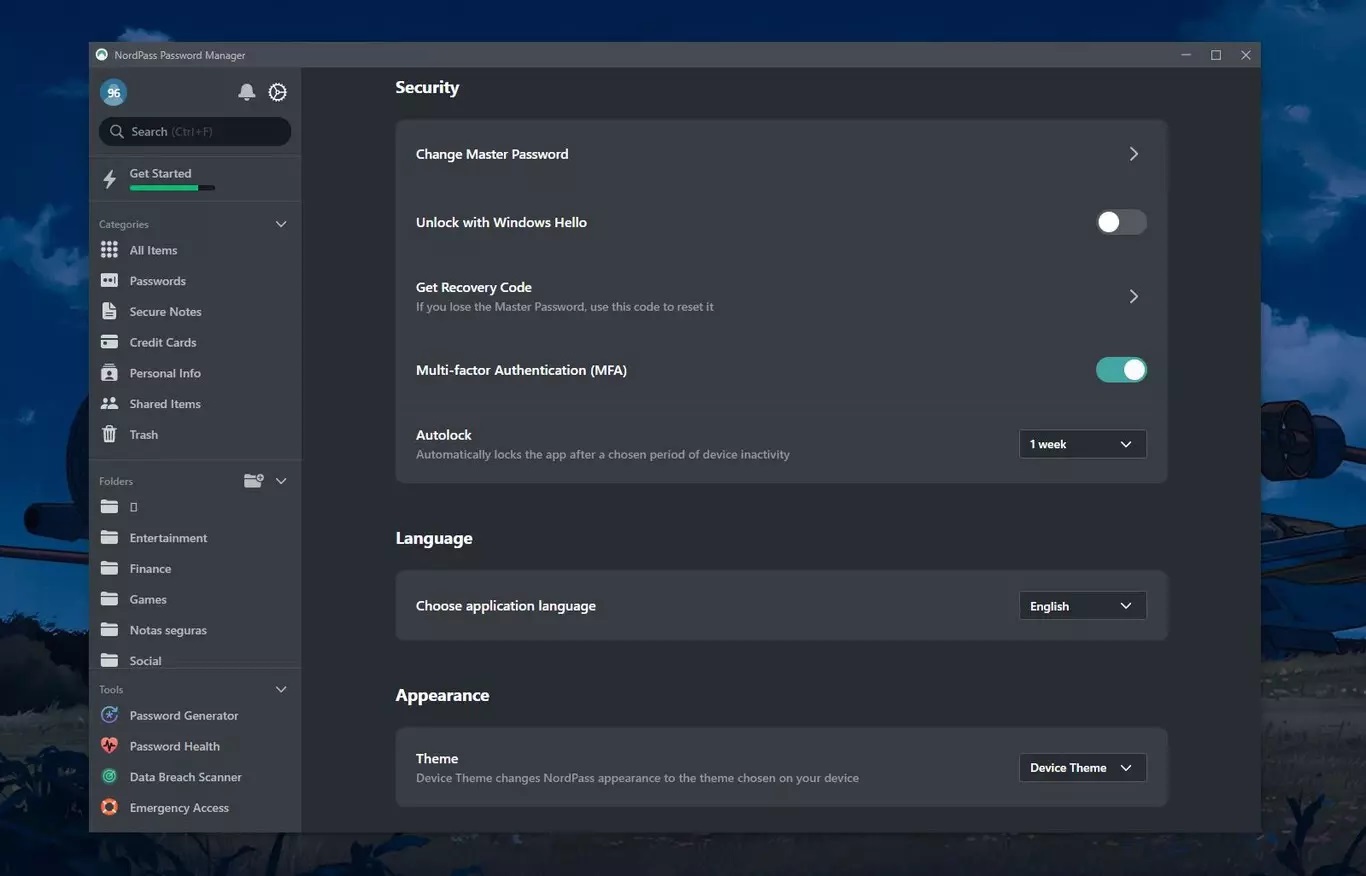Viewport: 1366px width, 876px height.
Task: Open Get Recovery Code option
Action: [781, 296]
